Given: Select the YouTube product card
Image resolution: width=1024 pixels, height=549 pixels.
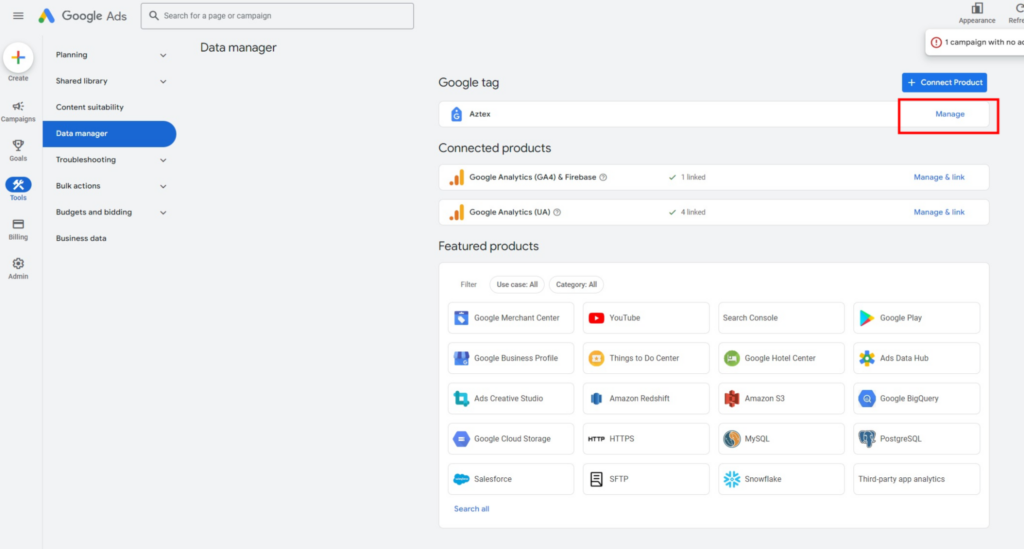Looking at the screenshot, I should click(646, 318).
